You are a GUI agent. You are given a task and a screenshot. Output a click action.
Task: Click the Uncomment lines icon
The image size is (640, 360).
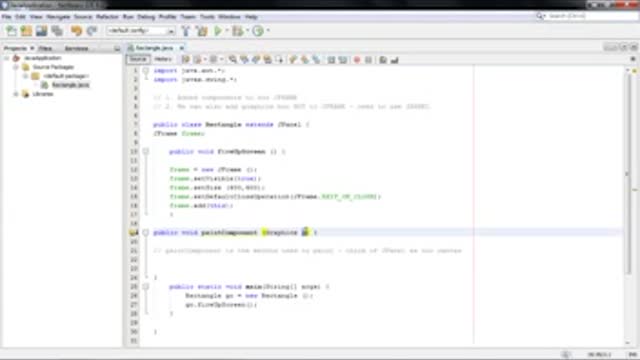coord(395,60)
